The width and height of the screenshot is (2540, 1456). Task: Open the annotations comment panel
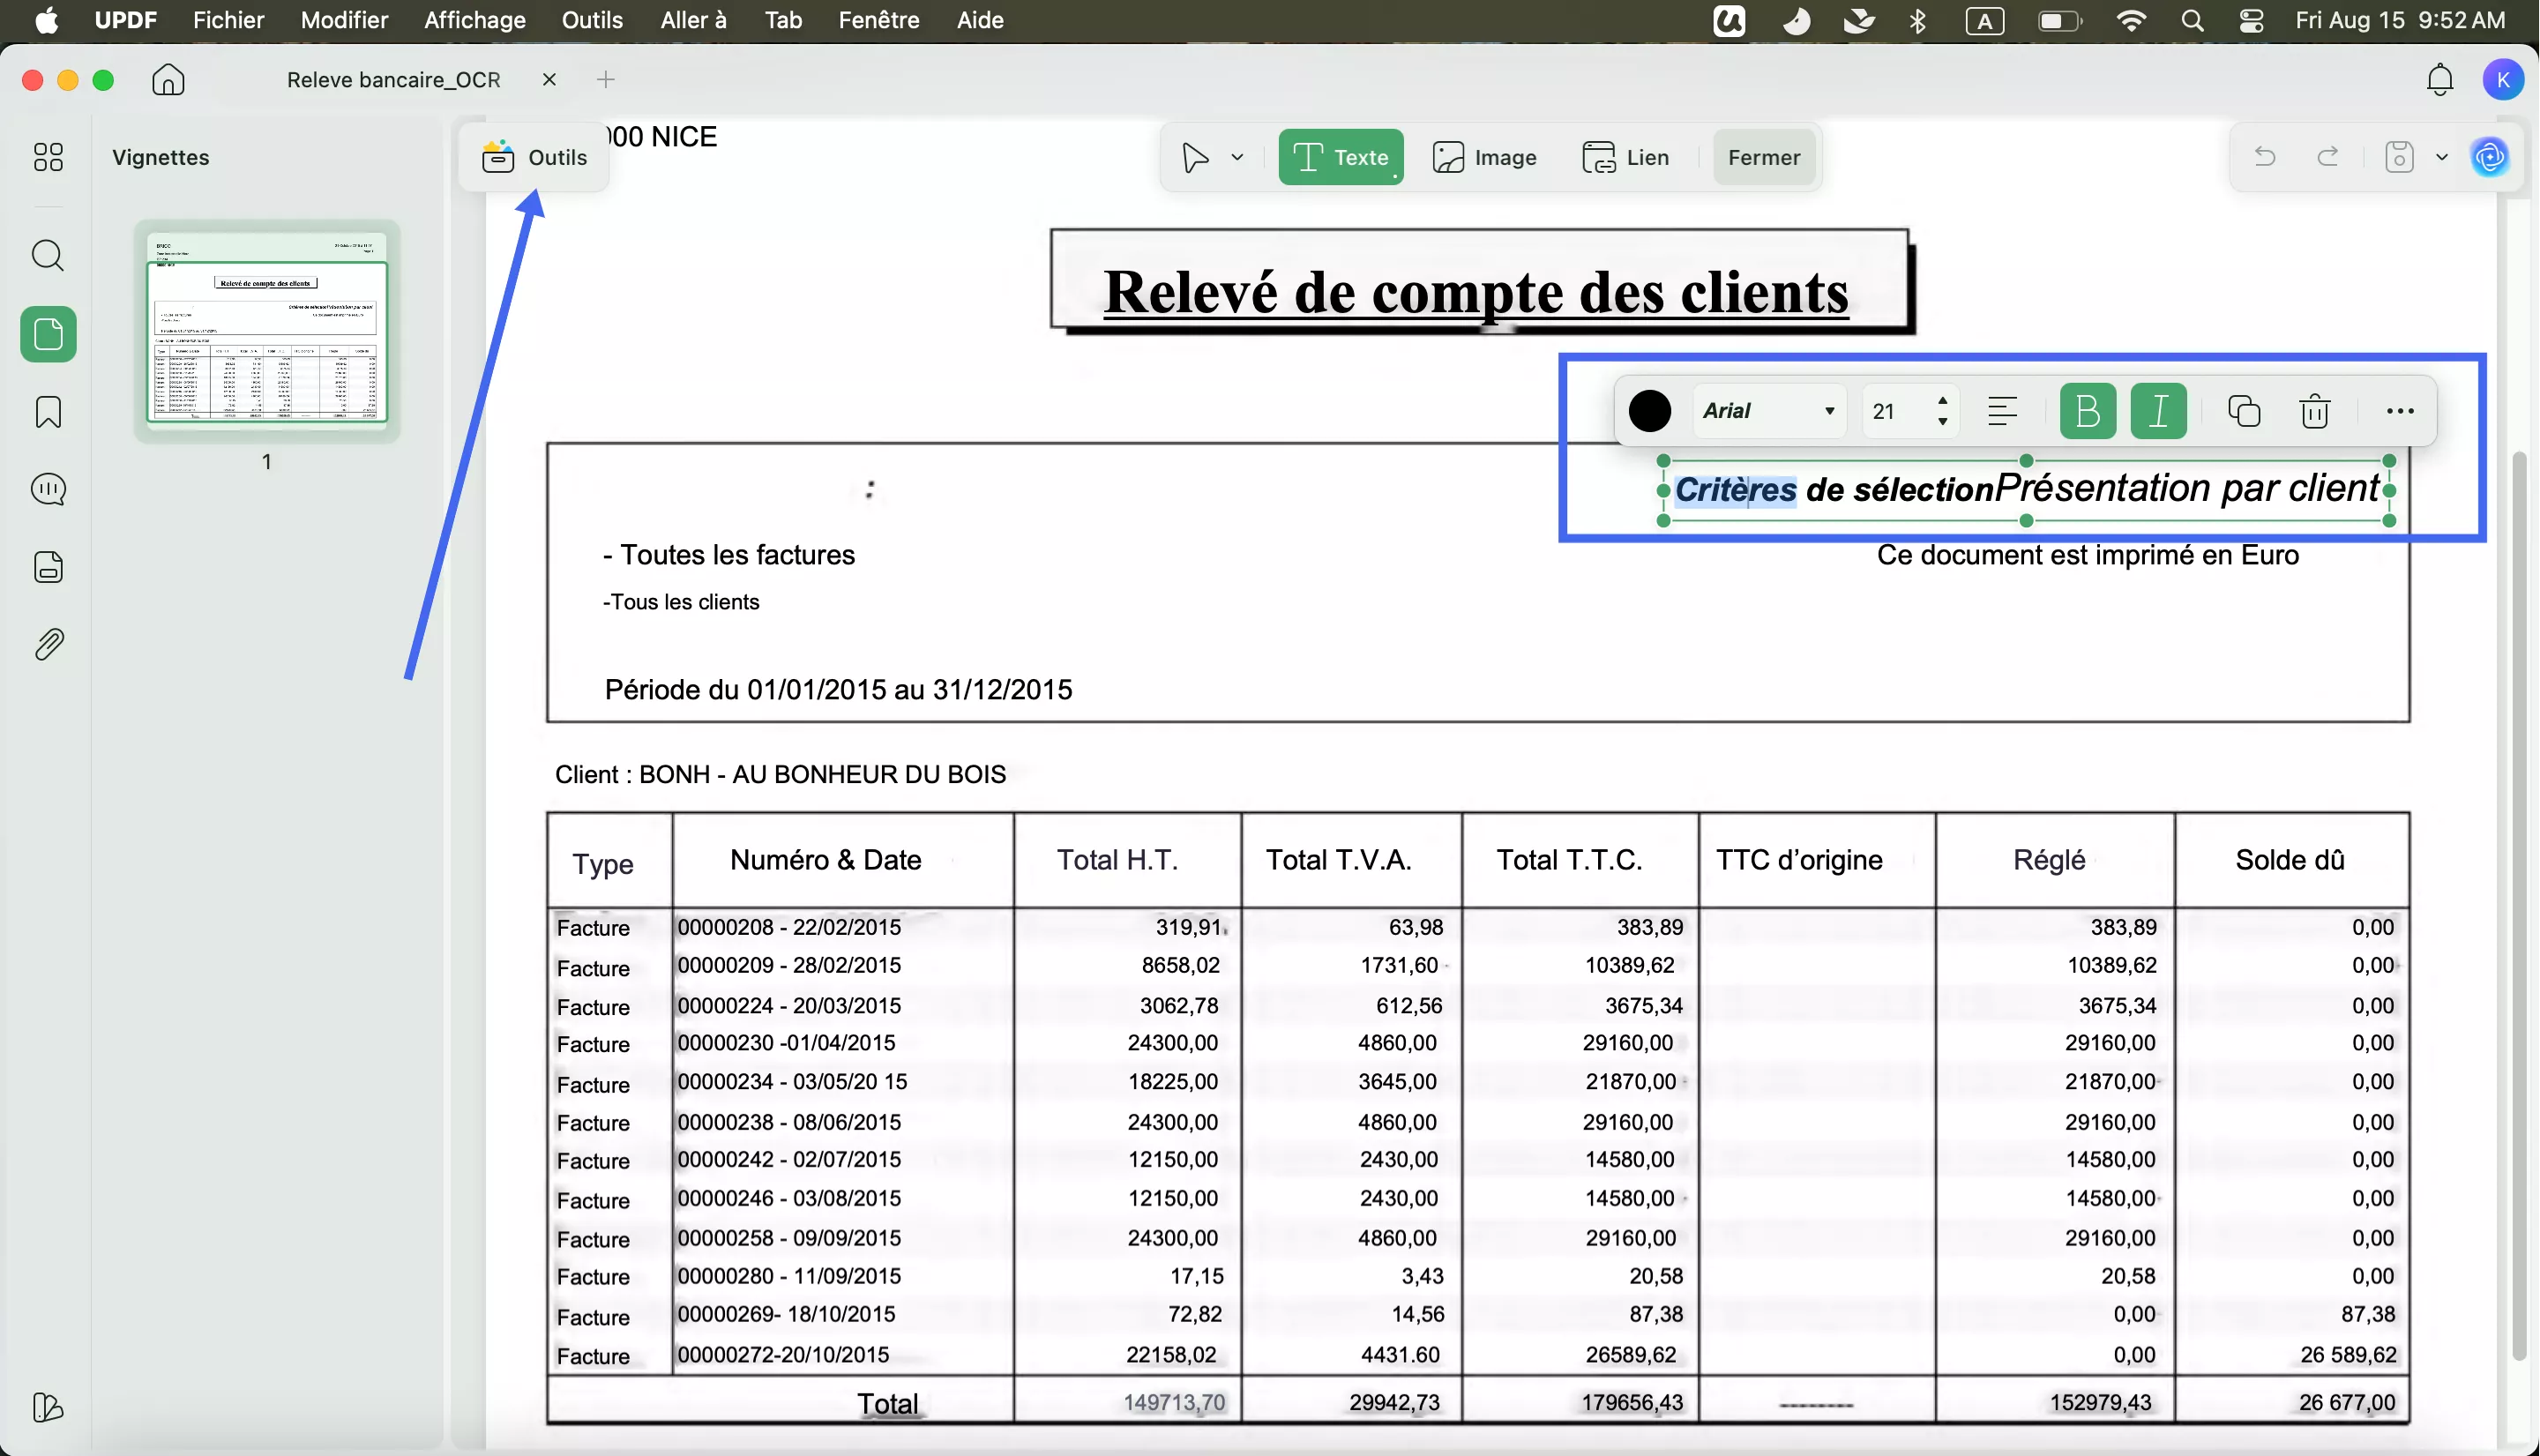coord(48,489)
